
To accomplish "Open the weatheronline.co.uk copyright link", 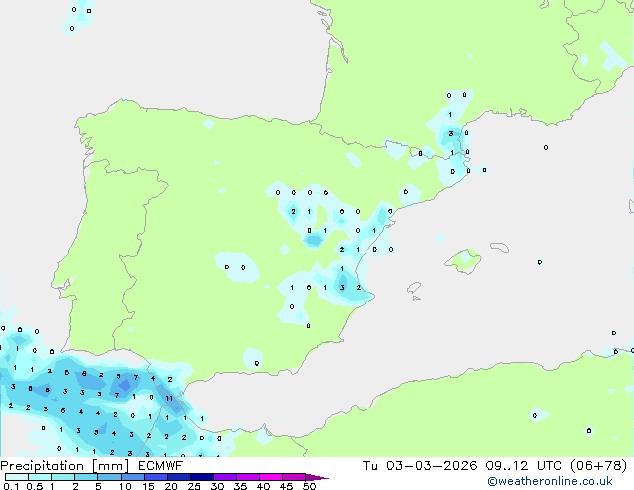I will (x=550, y=481).
